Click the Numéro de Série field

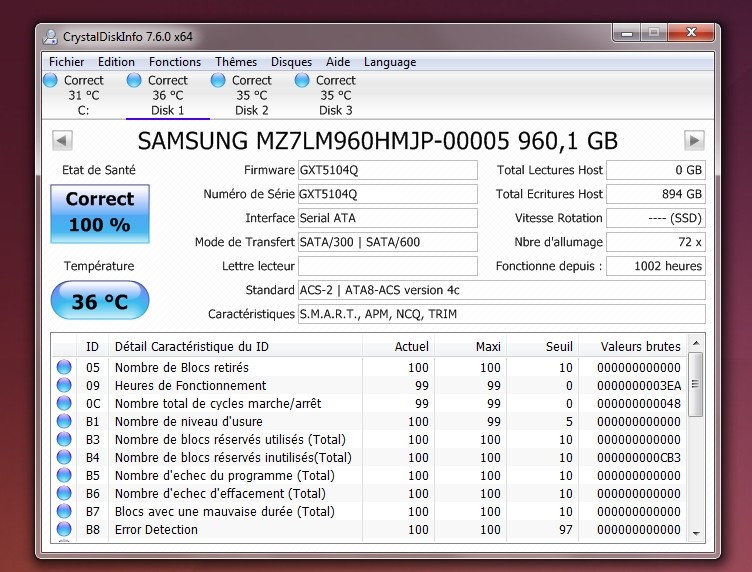(388, 194)
